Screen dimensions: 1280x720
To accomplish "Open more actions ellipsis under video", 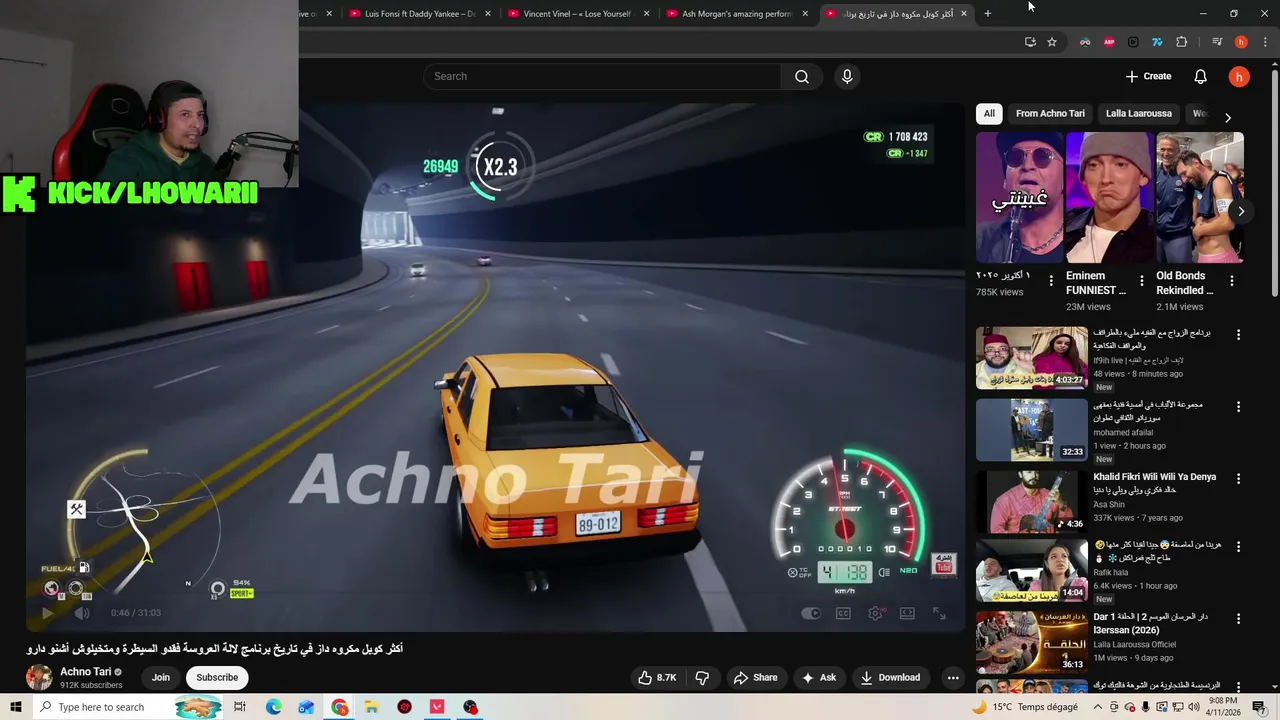I will 953,677.
